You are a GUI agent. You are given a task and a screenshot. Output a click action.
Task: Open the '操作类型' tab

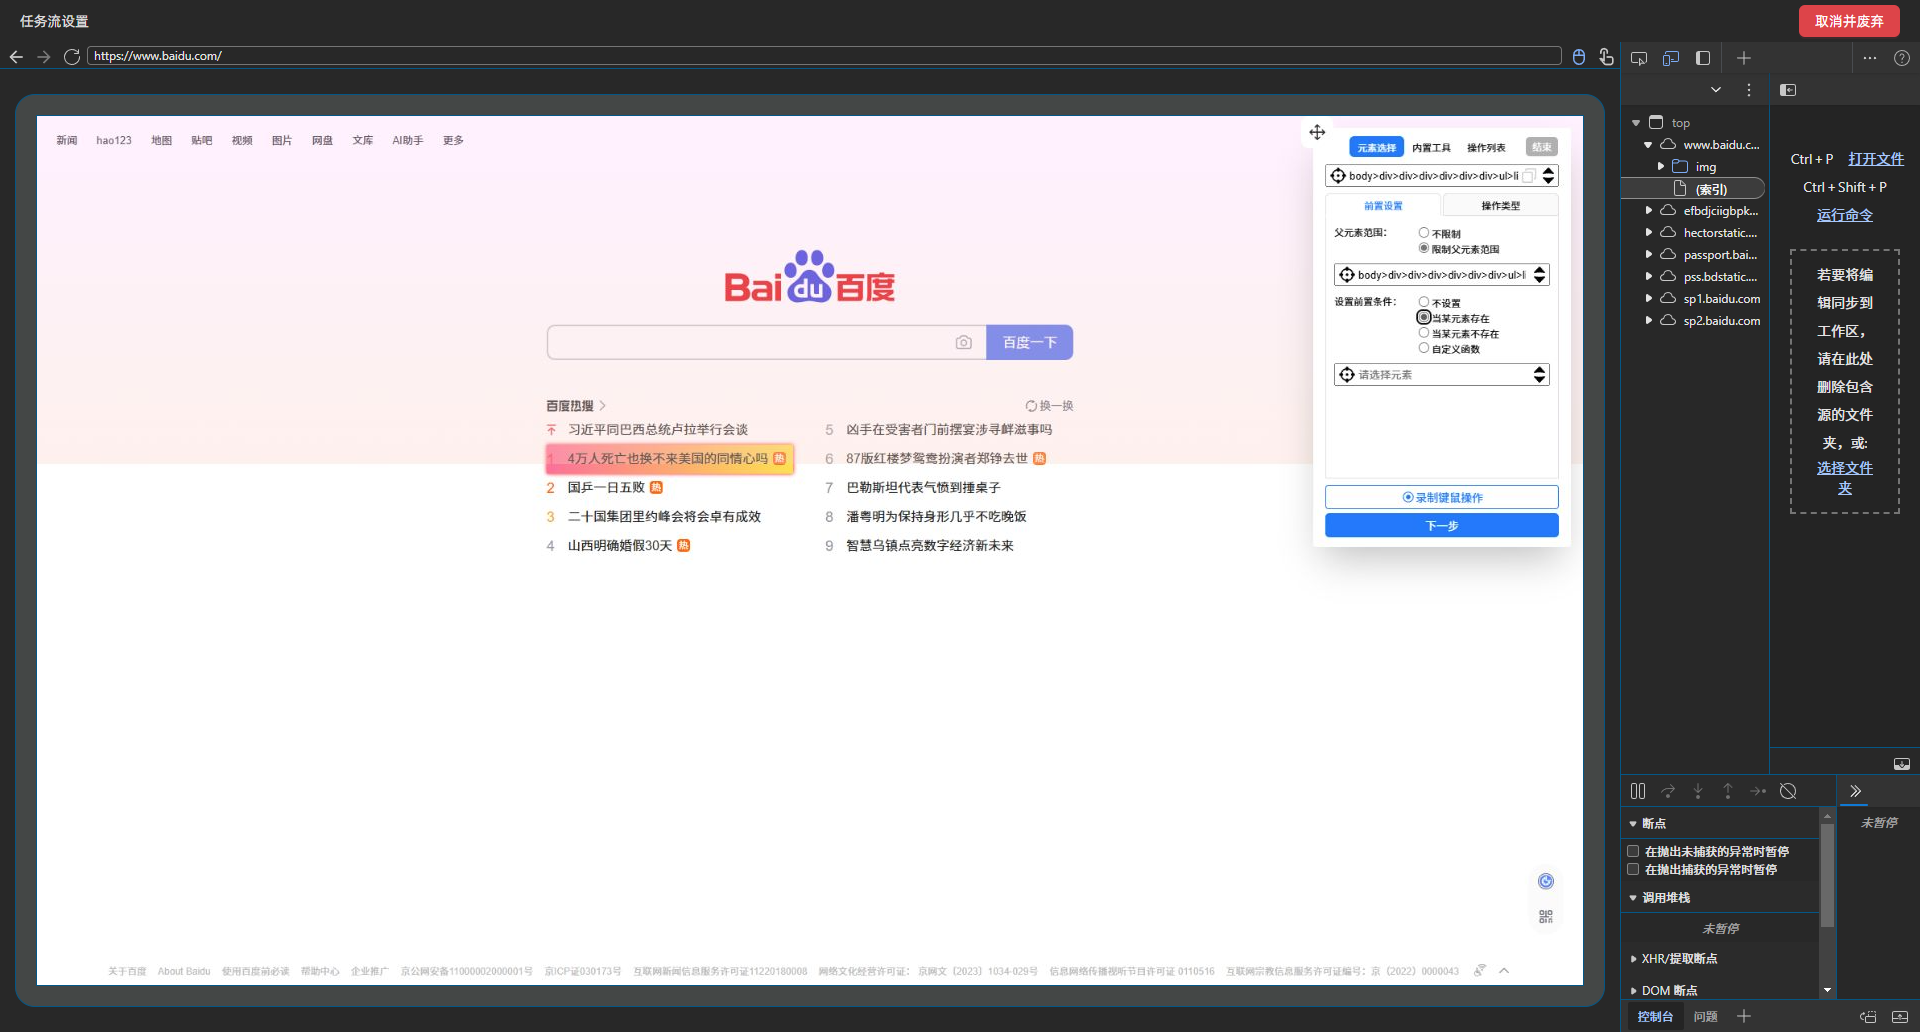(1500, 206)
